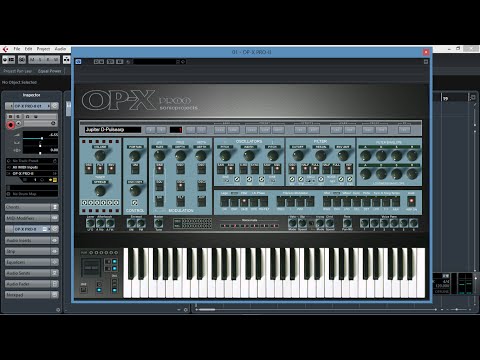This screenshot has height=360, width=480.
Task: Click the red preset number display
Action: click(176, 130)
